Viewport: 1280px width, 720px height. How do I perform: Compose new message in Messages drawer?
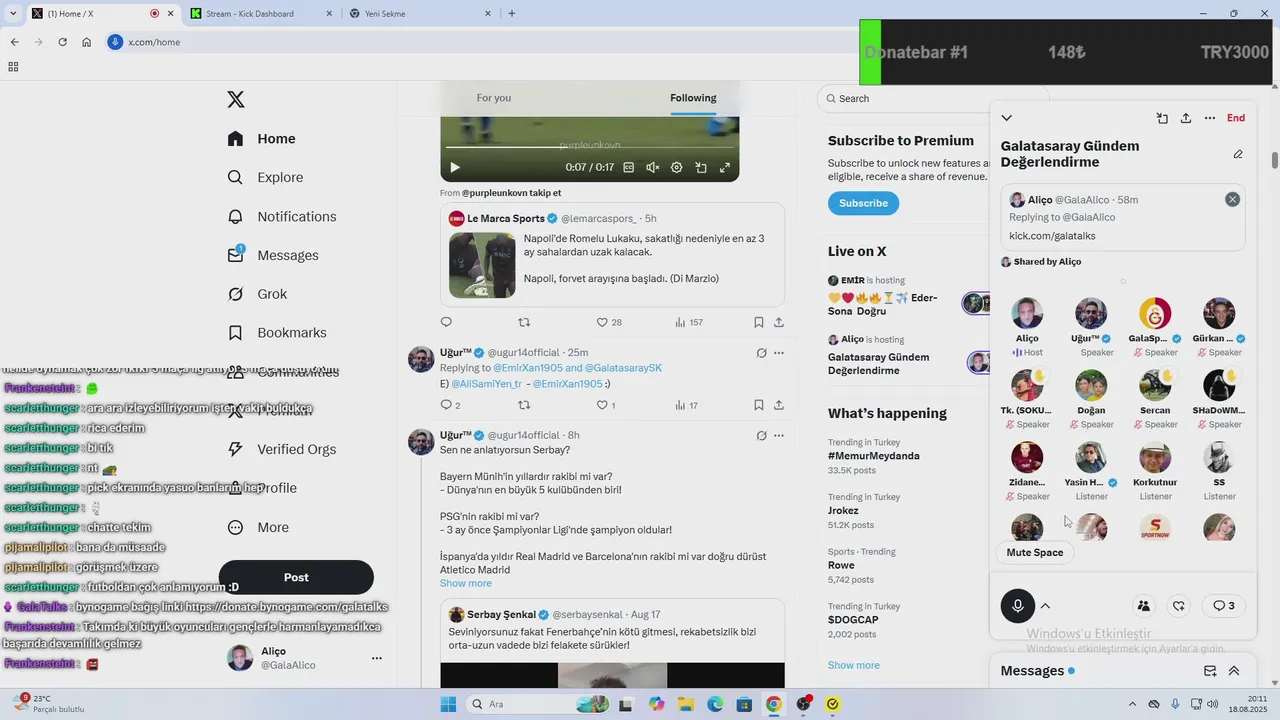[x=1210, y=671]
